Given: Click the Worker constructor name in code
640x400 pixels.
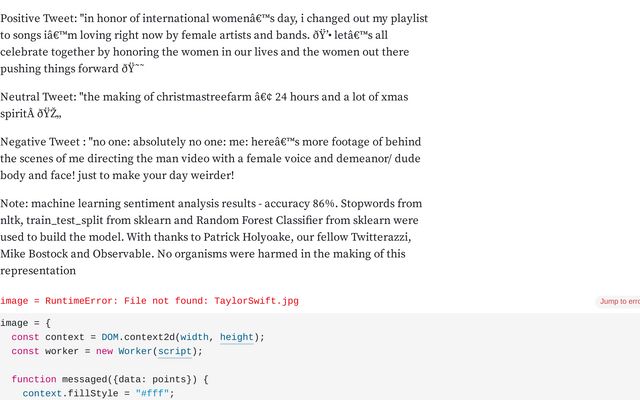Looking at the screenshot, I should click(x=135, y=351).
